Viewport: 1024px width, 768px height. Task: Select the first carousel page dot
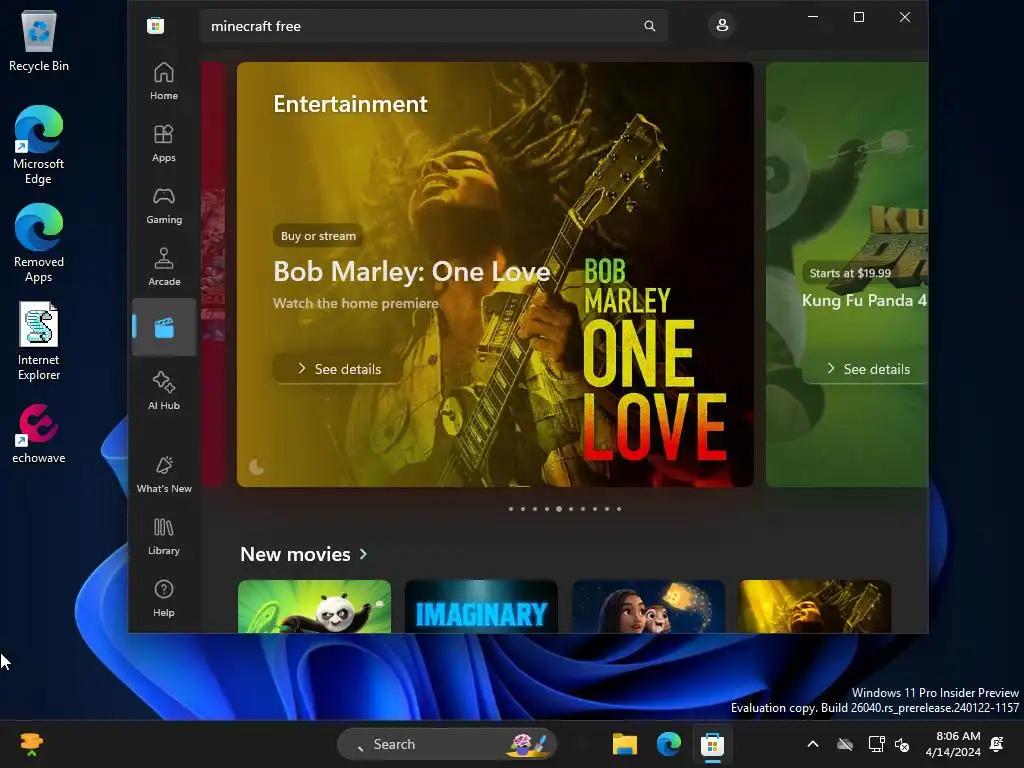511,509
